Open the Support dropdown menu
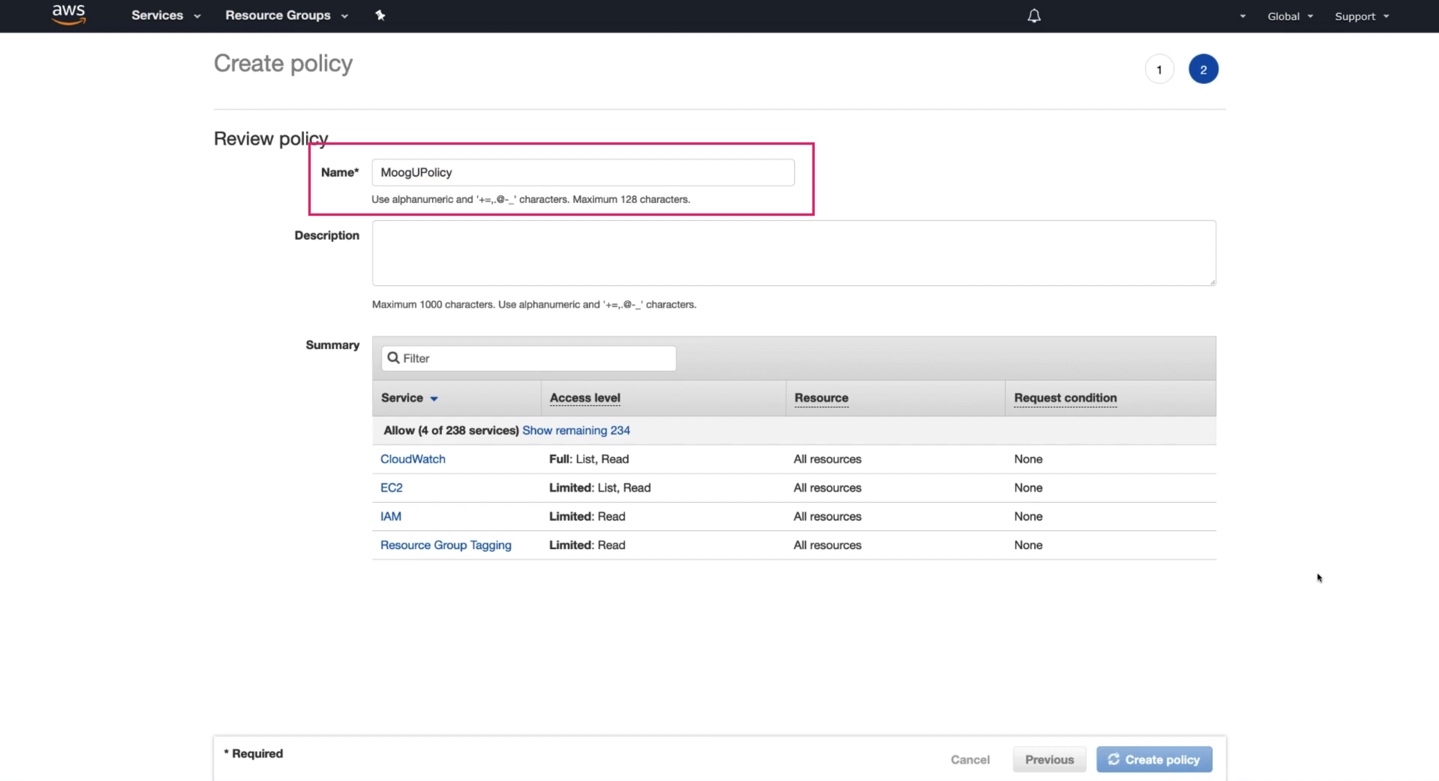1439x781 pixels. (1362, 17)
